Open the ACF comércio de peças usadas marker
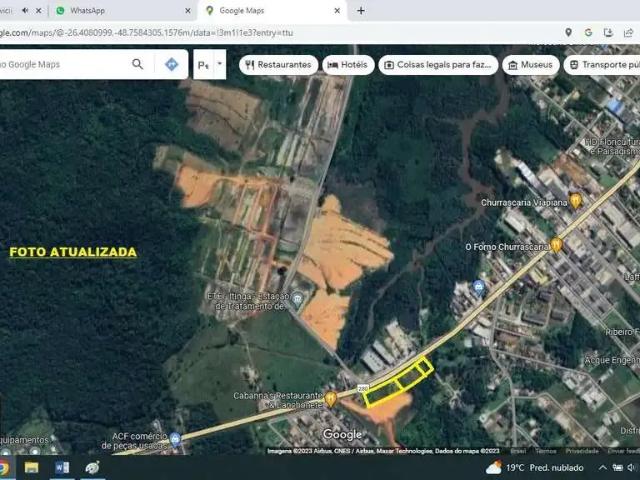Viewport: 640px width, 480px height. click(x=176, y=439)
